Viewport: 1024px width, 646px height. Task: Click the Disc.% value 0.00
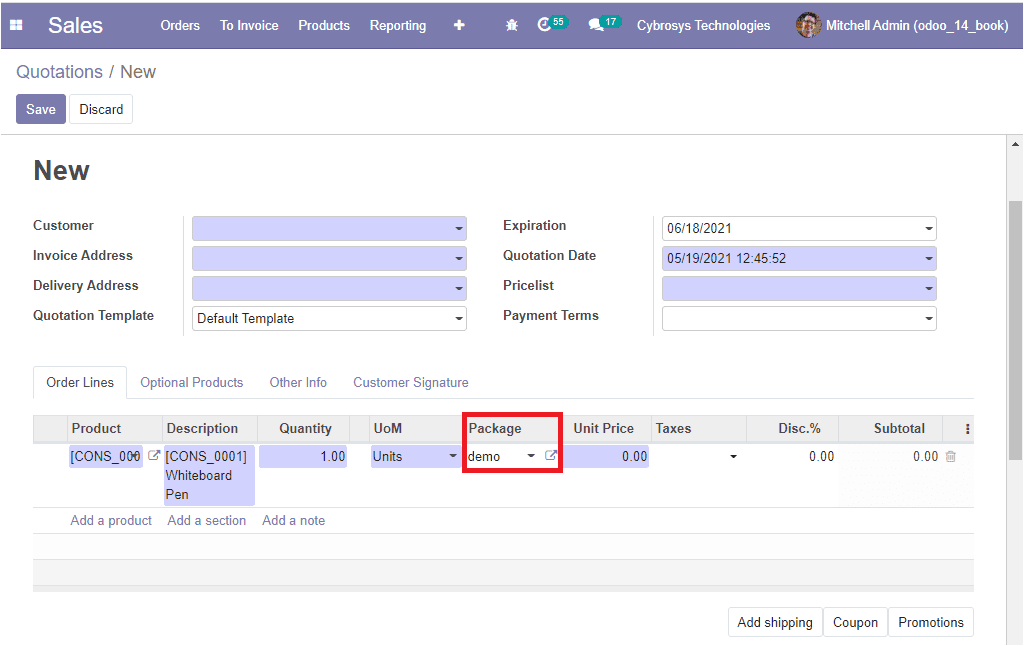821,456
